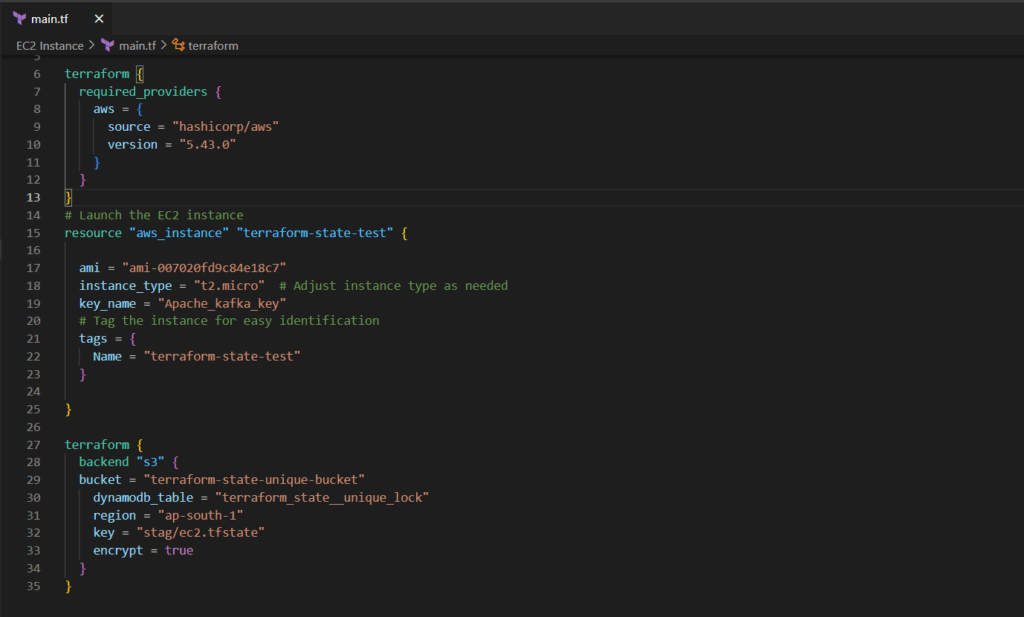Click required_providers on line 7
The image size is (1024, 617).
tap(143, 91)
